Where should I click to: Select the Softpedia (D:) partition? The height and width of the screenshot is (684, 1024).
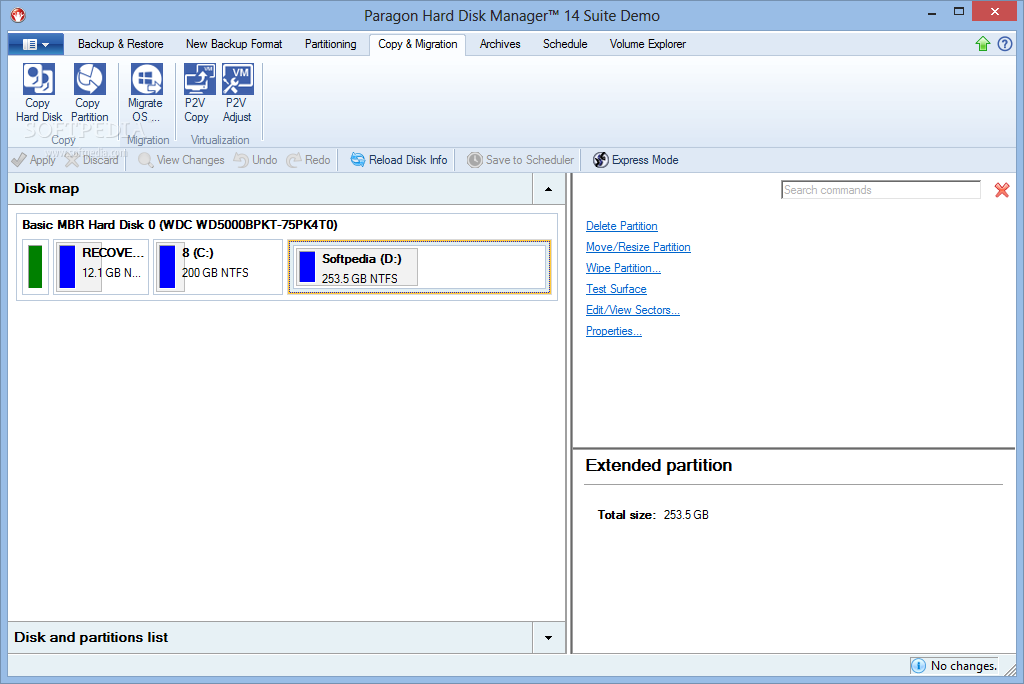(x=419, y=267)
